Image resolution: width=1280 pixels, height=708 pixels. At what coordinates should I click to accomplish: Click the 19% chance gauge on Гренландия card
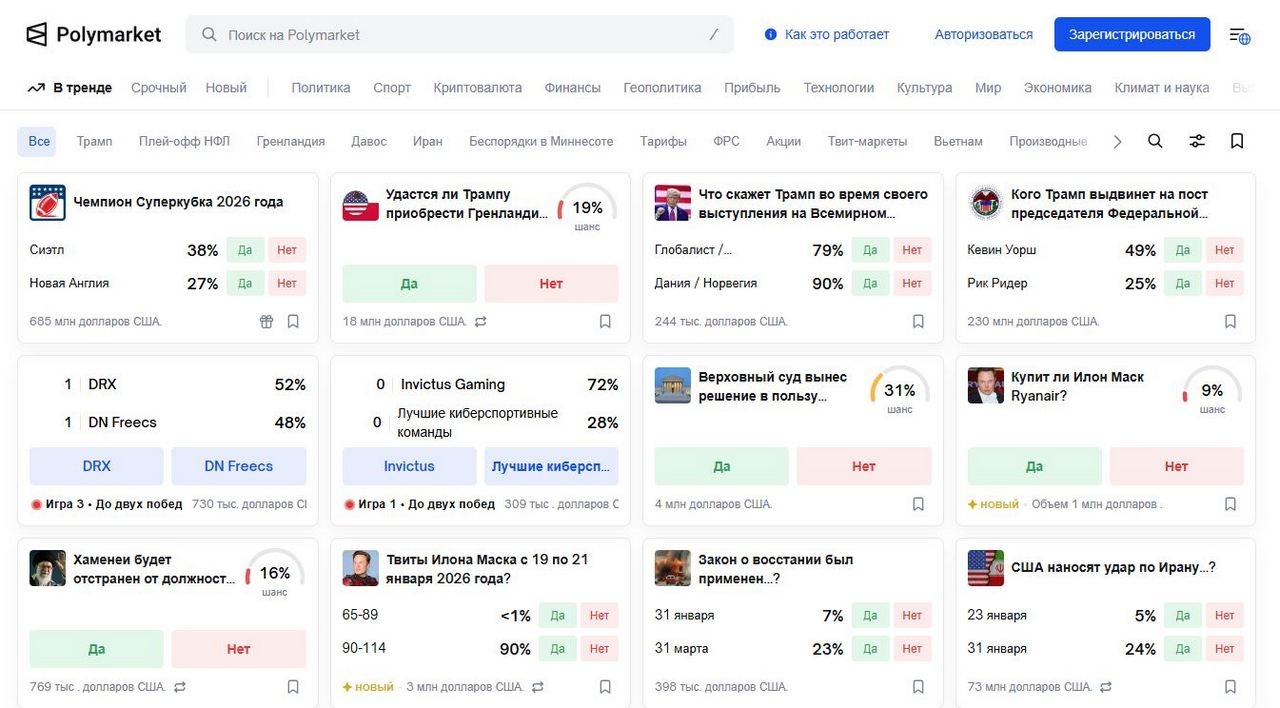pos(587,208)
